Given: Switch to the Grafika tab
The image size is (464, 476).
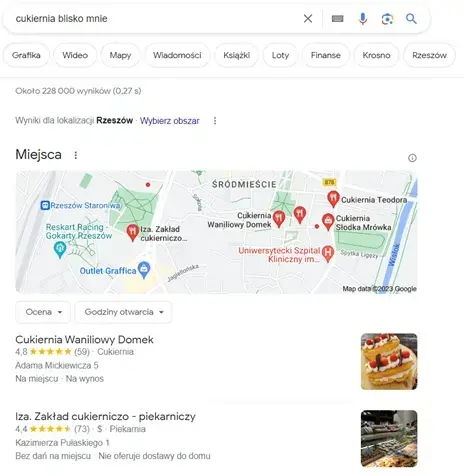Looking at the screenshot, I should click(26, 55).
